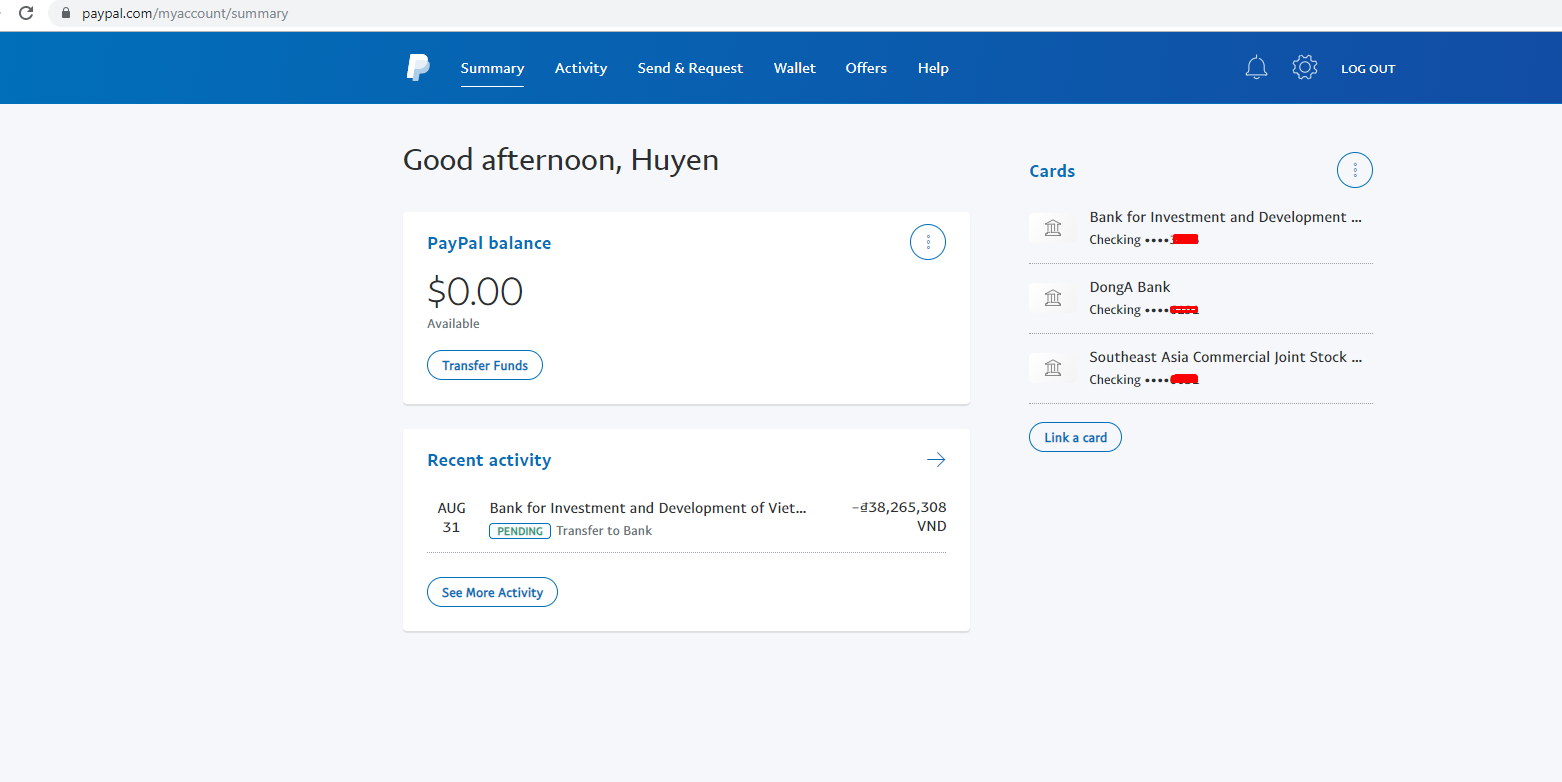Click the address bar padlock icon
Image resolution: width=1562 pixels, height=782 pixels.
click(x=67, y=14)
